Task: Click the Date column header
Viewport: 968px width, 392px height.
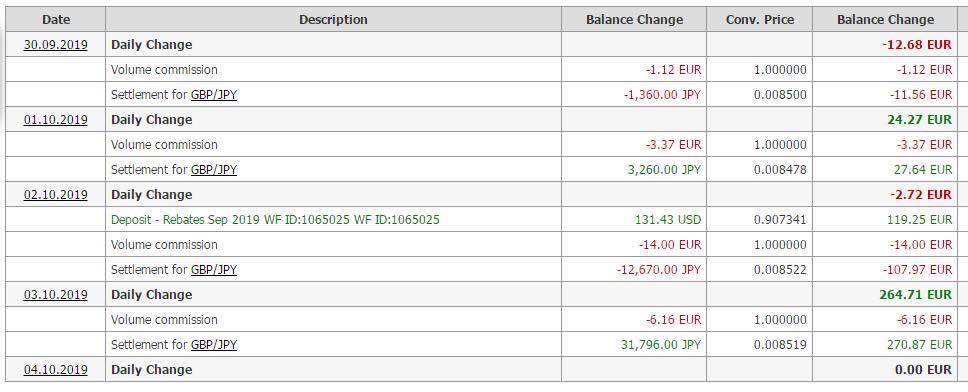Action: point(56,19)
